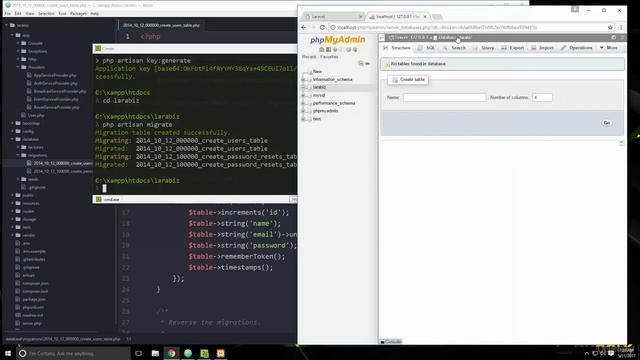Select performance_schema database

point(334,103)
